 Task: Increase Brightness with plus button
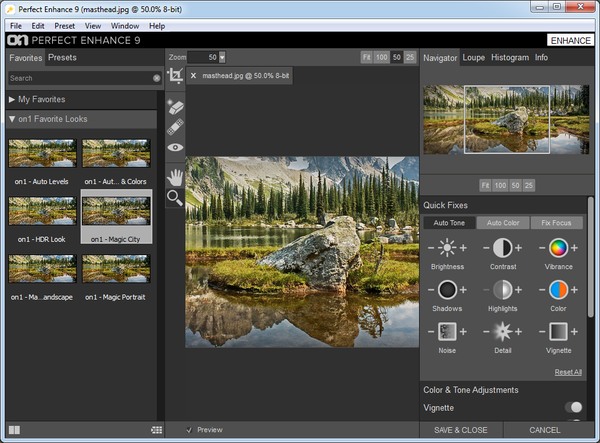(463, 248)
